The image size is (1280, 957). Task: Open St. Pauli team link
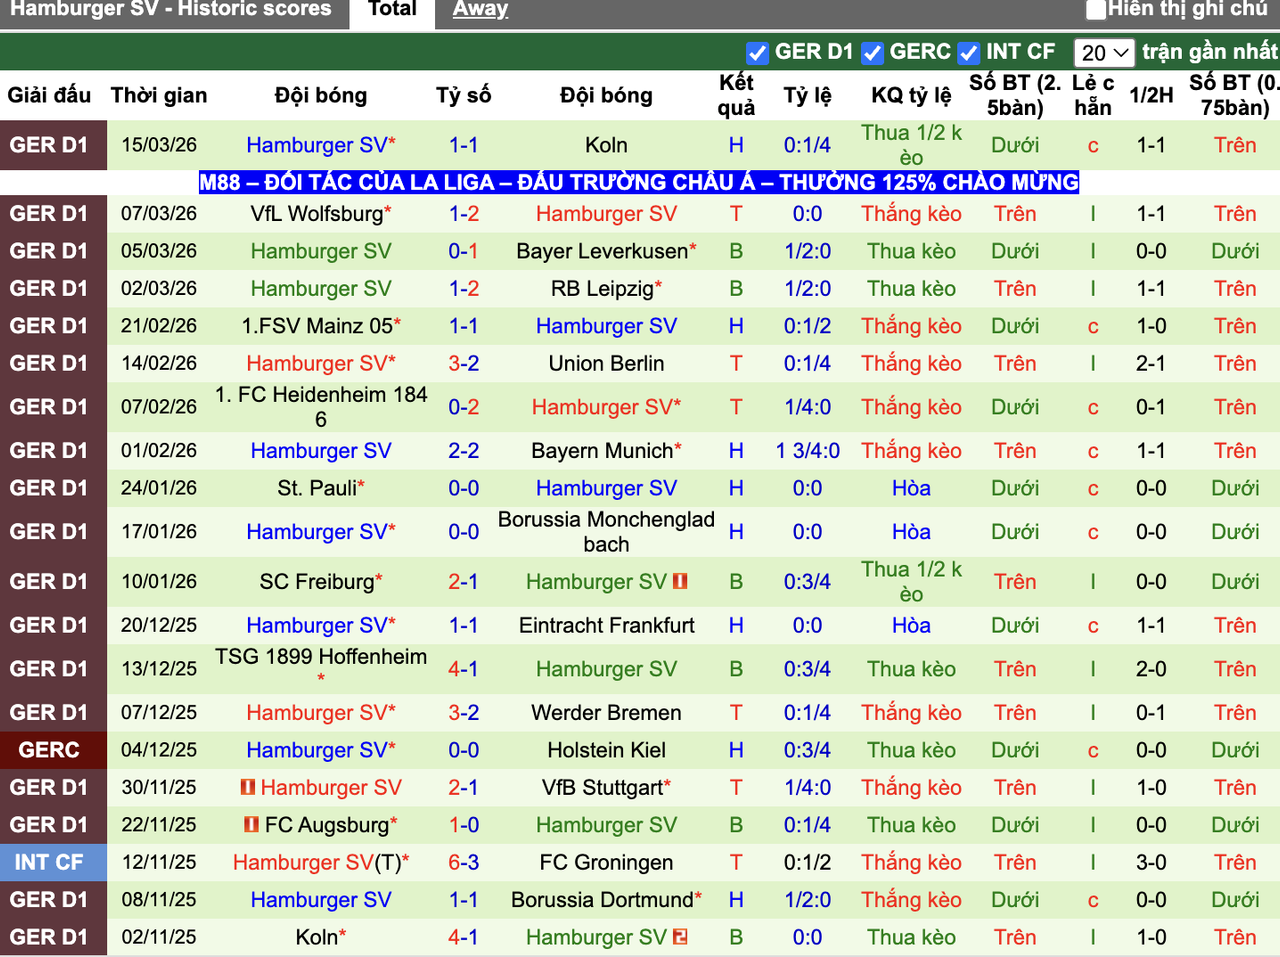[x=317, y=489]
